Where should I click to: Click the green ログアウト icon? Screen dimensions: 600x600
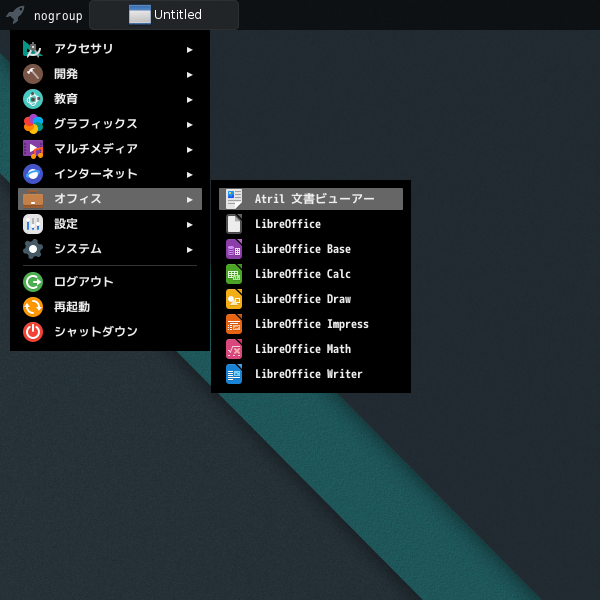click(x=33, y=282)
